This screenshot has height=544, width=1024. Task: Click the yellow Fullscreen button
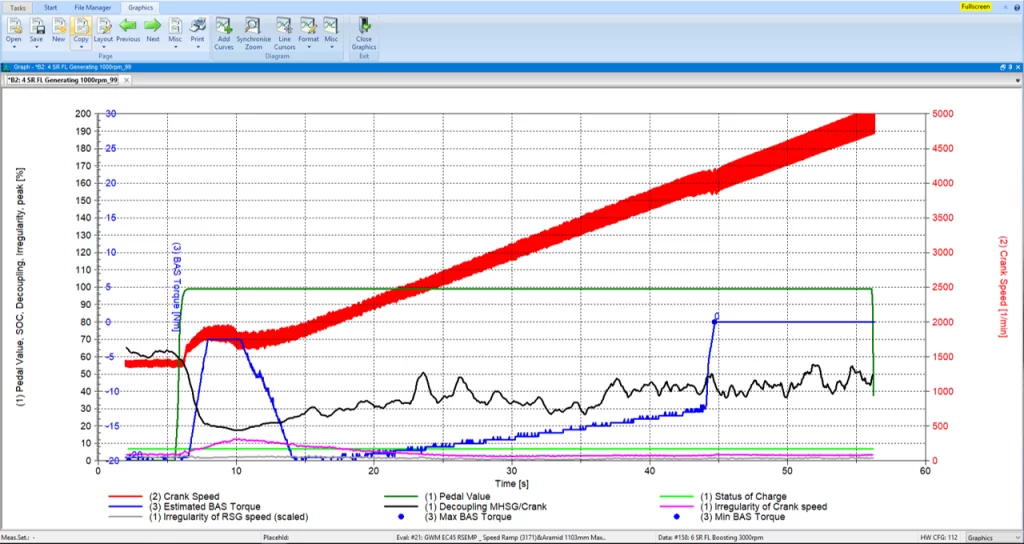974,6
